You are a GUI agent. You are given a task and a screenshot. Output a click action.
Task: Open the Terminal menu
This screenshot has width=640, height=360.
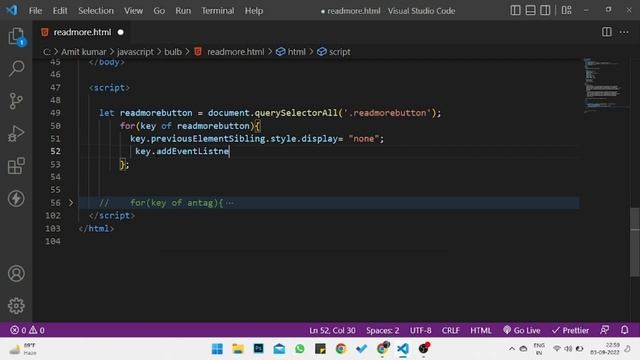(218, 11)
